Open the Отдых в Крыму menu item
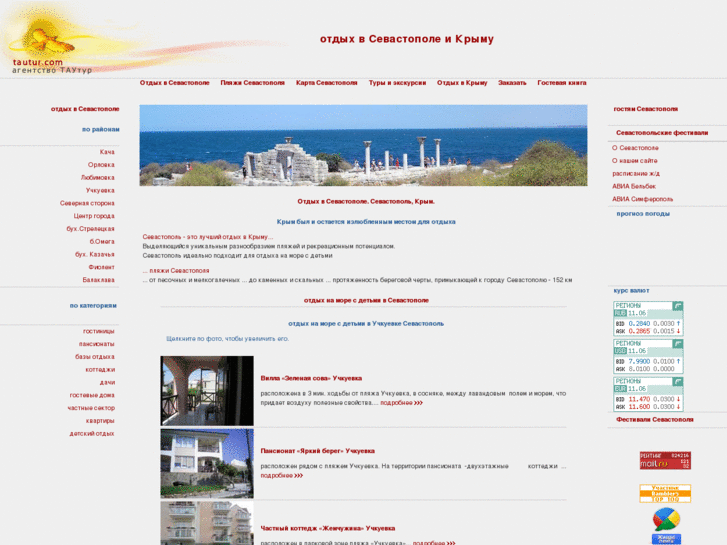Image resolution: width=727 pixels, height=545 pixels. point(462,83)
